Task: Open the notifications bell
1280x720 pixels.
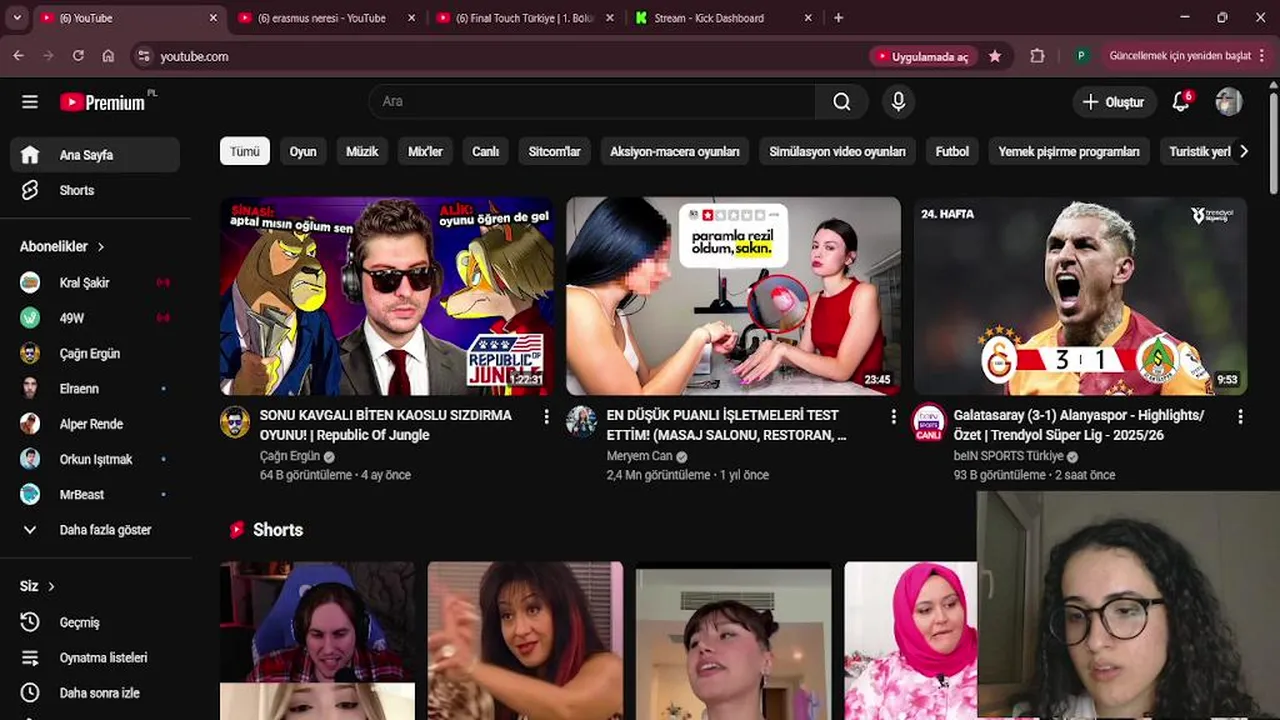Action: click(x=1181, y=101)
